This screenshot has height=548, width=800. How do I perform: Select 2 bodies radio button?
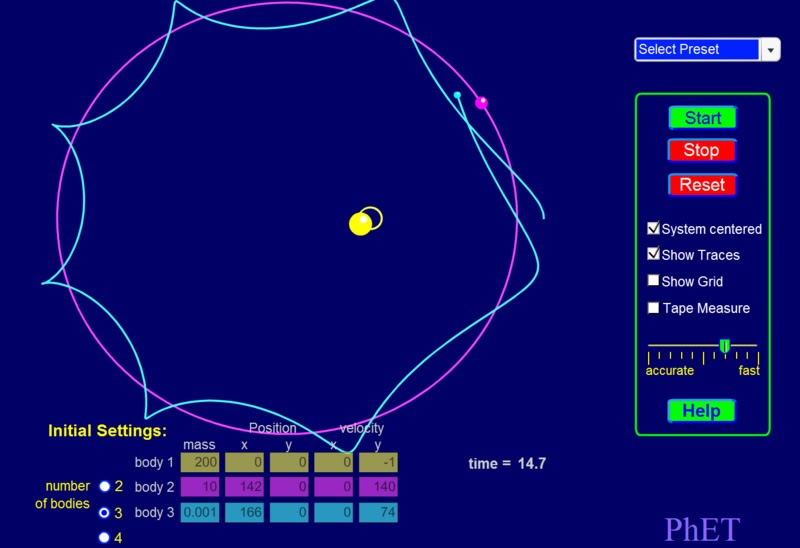point(105,486)
